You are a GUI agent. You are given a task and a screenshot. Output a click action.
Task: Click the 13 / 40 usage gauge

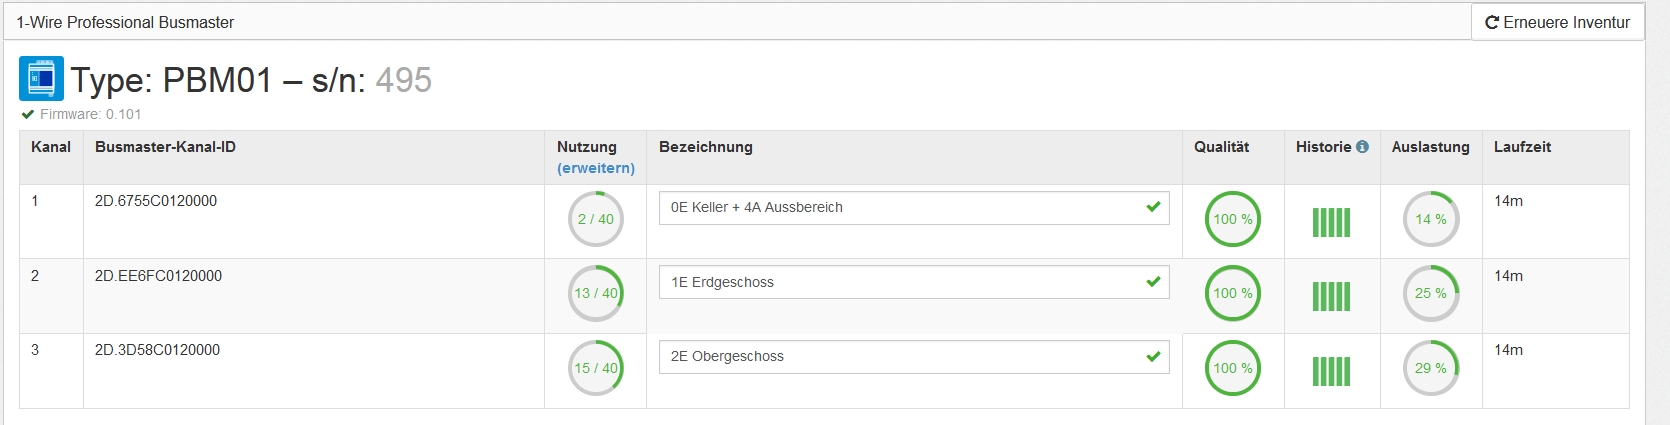click(x=596, y=293)
